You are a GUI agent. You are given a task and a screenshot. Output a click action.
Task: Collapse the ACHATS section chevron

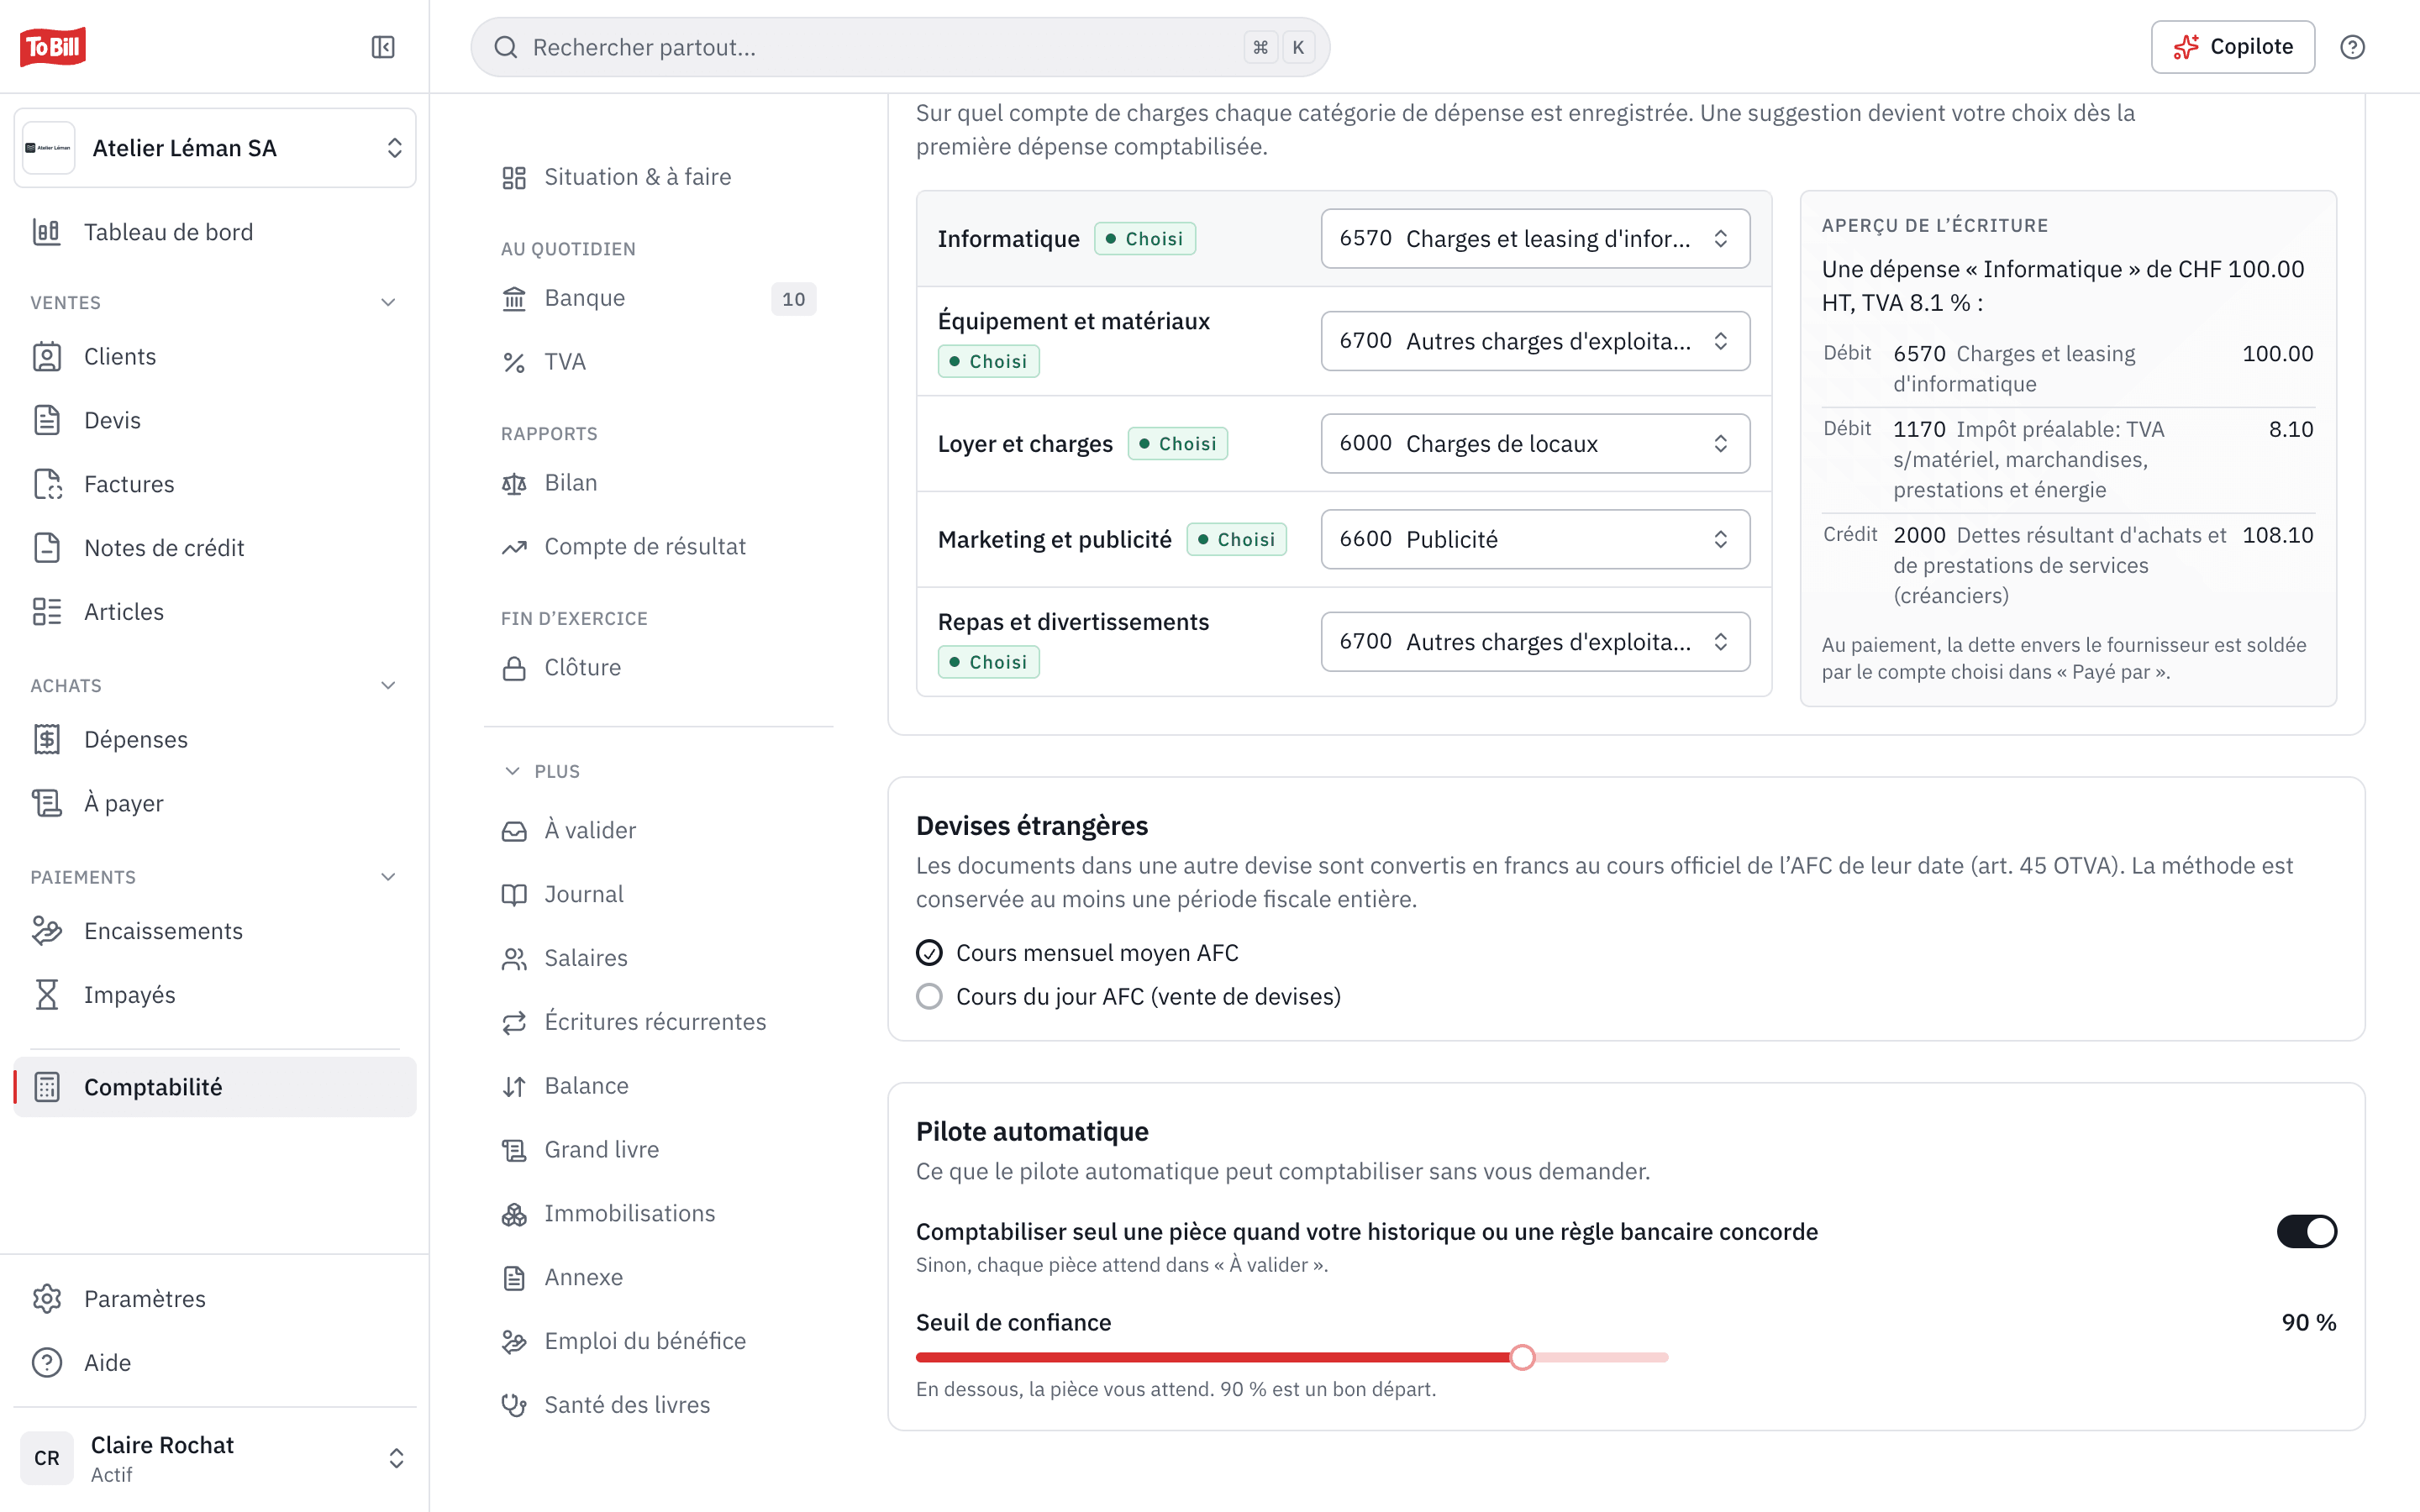pyautogui.click(x=388, y=685)
